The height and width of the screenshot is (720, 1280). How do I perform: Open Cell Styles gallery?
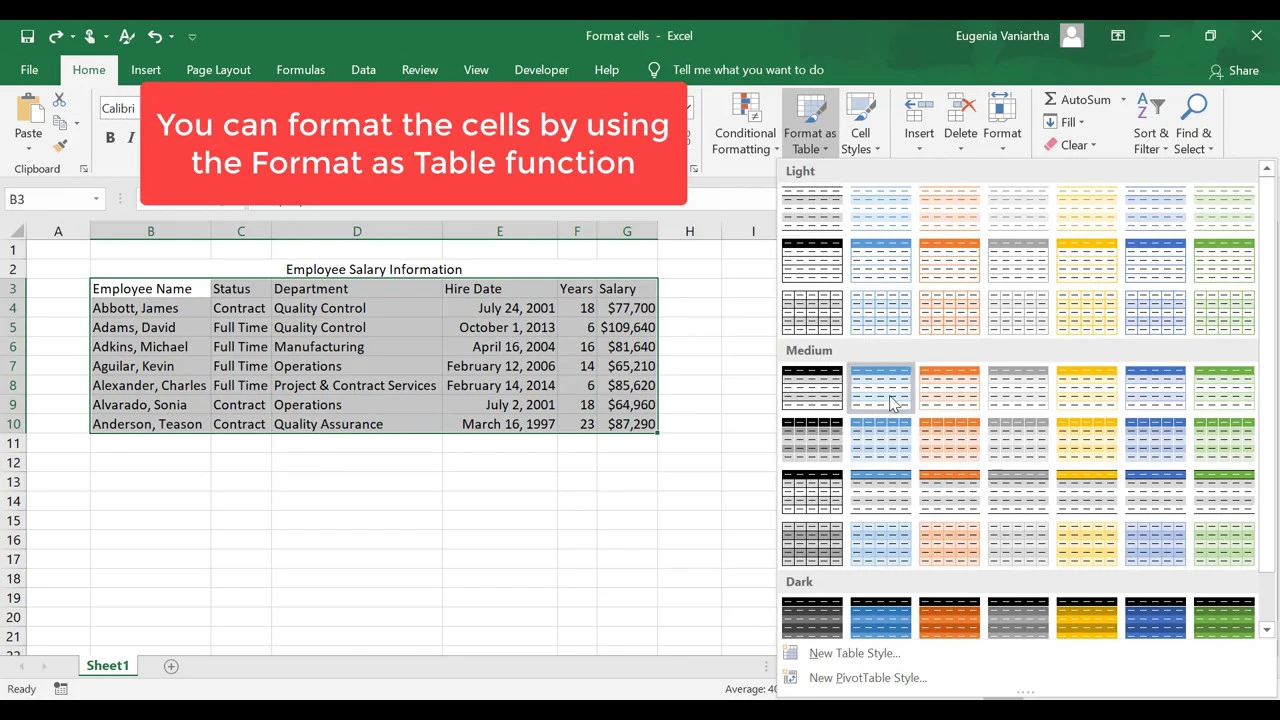pyautogui.click(x=860, y=124)
